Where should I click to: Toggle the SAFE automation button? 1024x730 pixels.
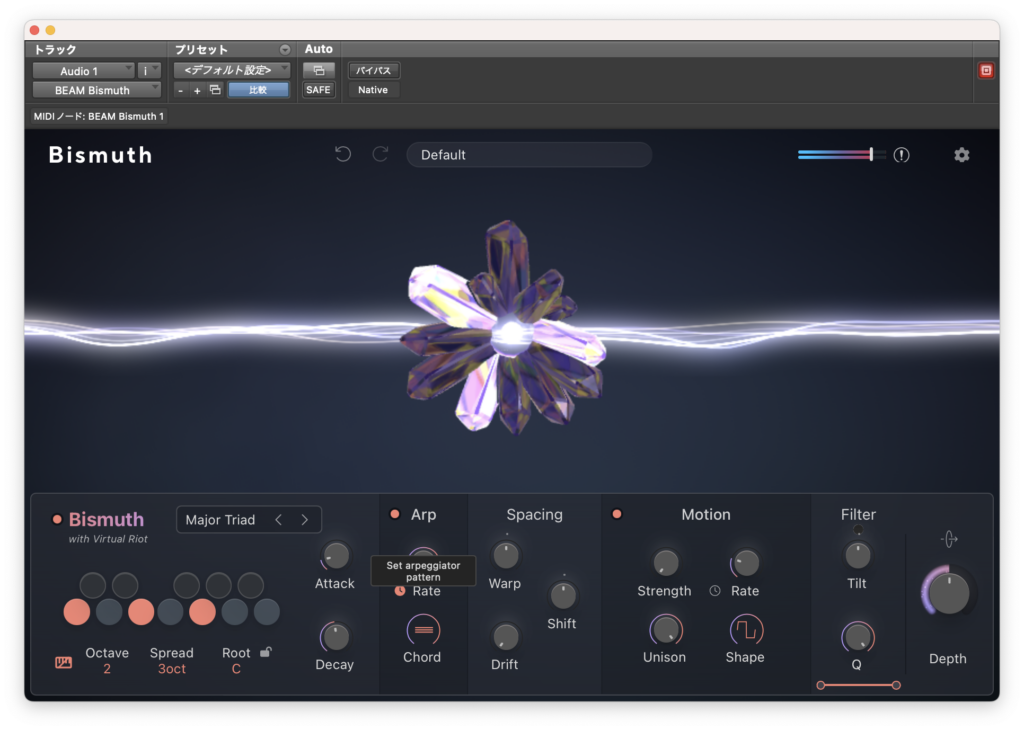point(318,90)
